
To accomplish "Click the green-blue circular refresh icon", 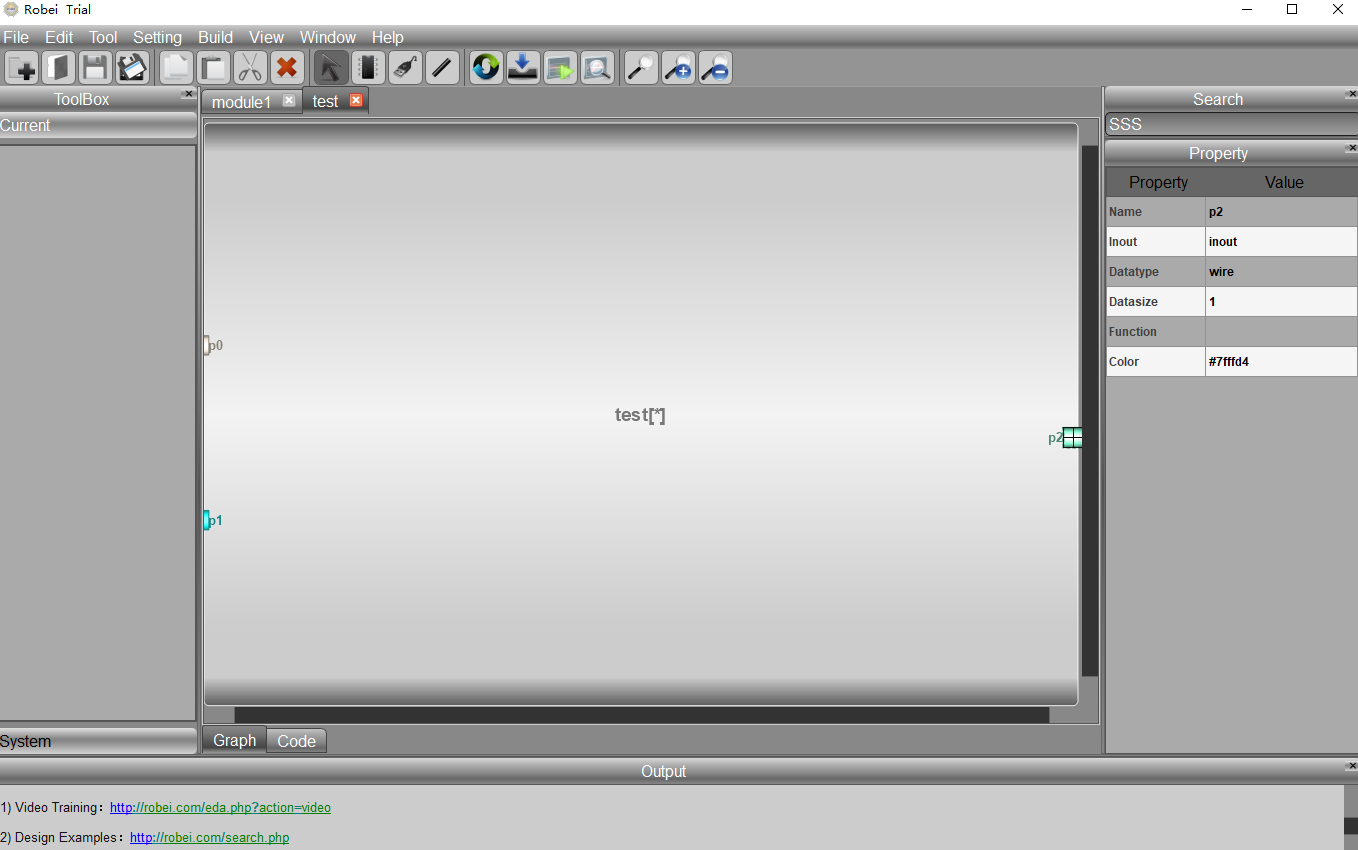I will pos(486,68).
